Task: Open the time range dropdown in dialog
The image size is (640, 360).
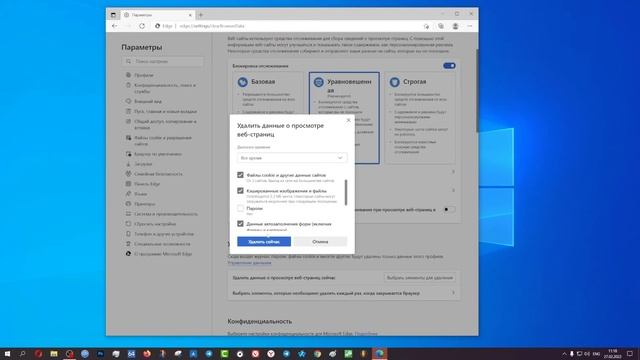Action: tap(292, 158)
